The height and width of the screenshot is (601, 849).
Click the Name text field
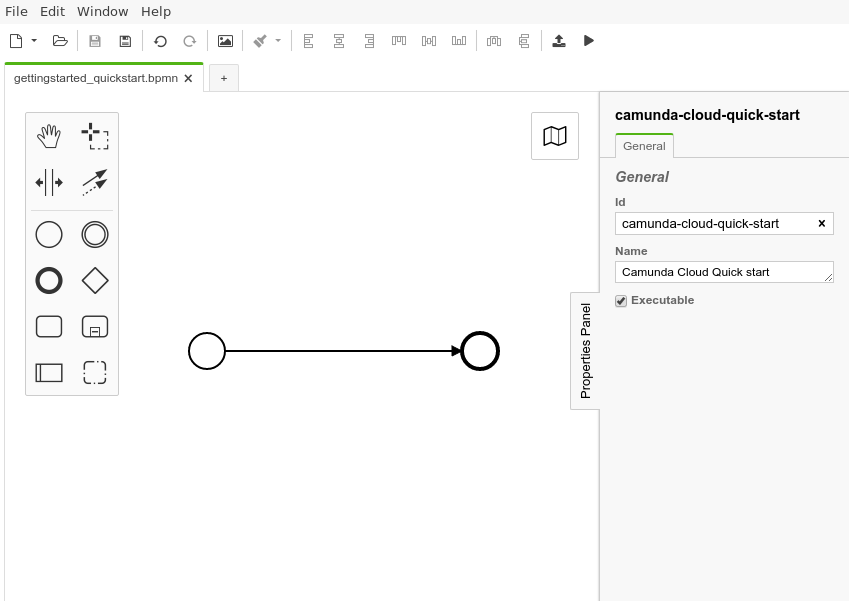pyautogui.click(x=722, y=272)
